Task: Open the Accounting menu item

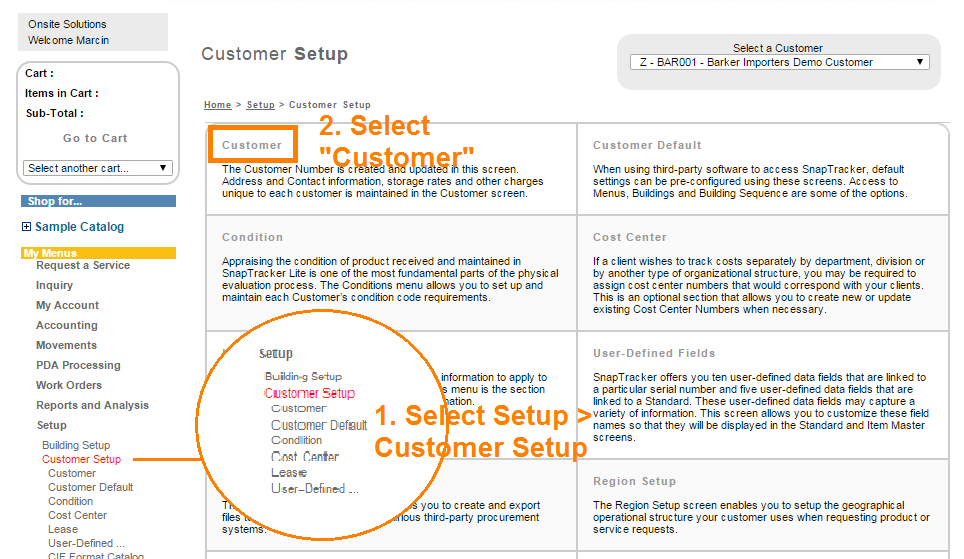Action: [66, 325]
